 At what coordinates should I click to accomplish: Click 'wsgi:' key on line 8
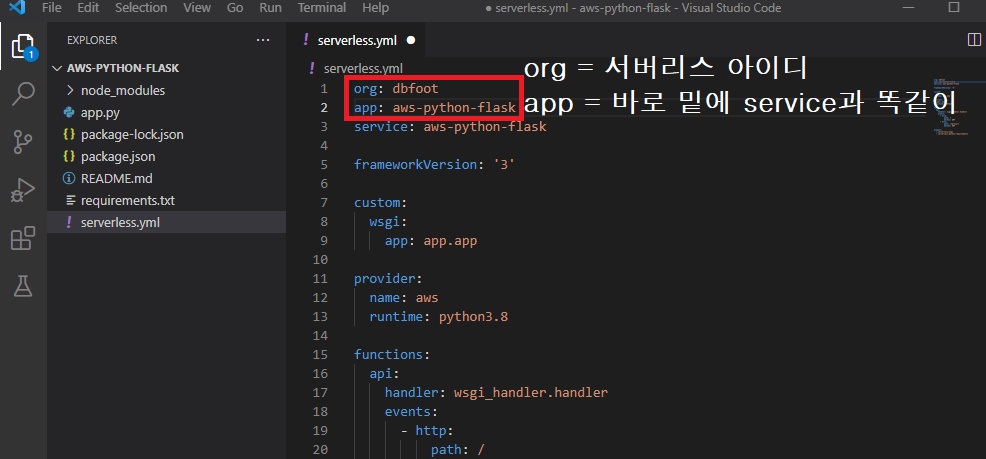[388, 221]
